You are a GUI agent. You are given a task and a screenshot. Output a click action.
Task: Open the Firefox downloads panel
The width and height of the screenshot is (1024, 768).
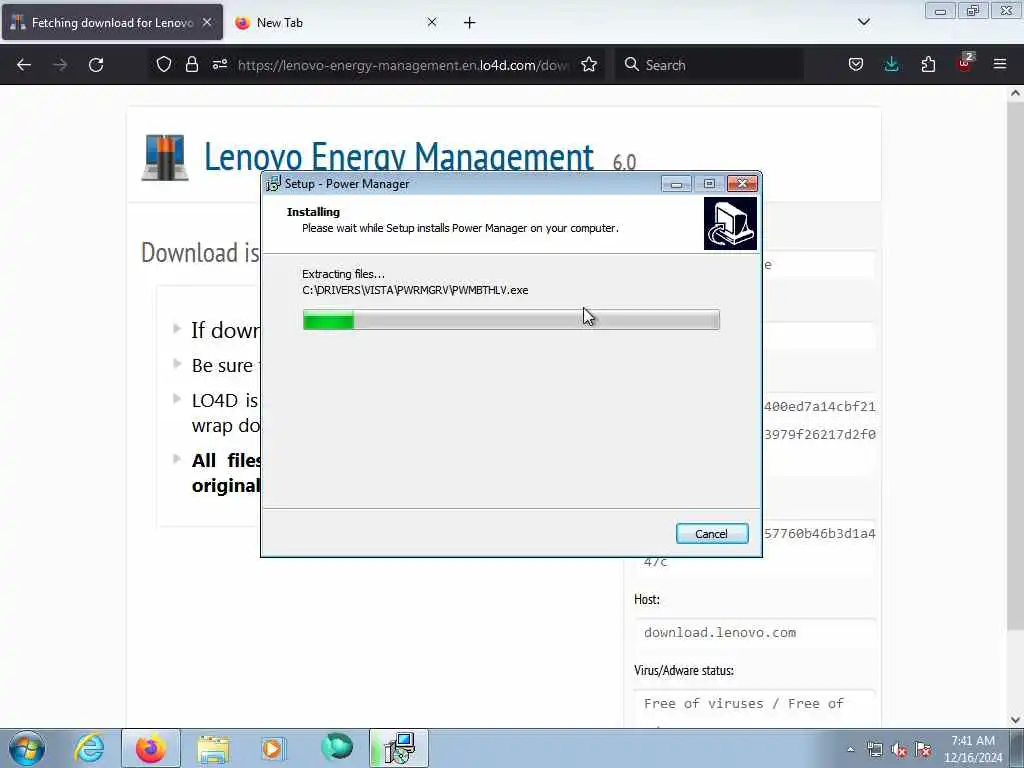click(891, 65)
